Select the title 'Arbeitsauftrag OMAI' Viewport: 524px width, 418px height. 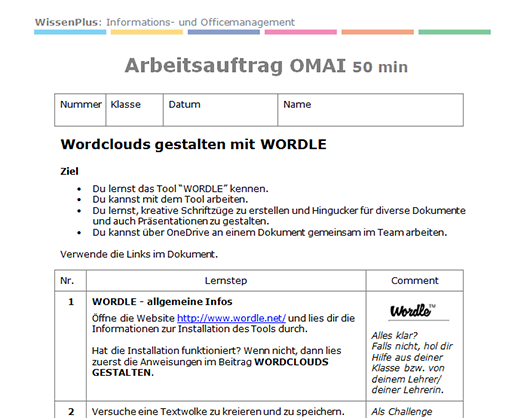pyautogui.click(x=235, y=65)
